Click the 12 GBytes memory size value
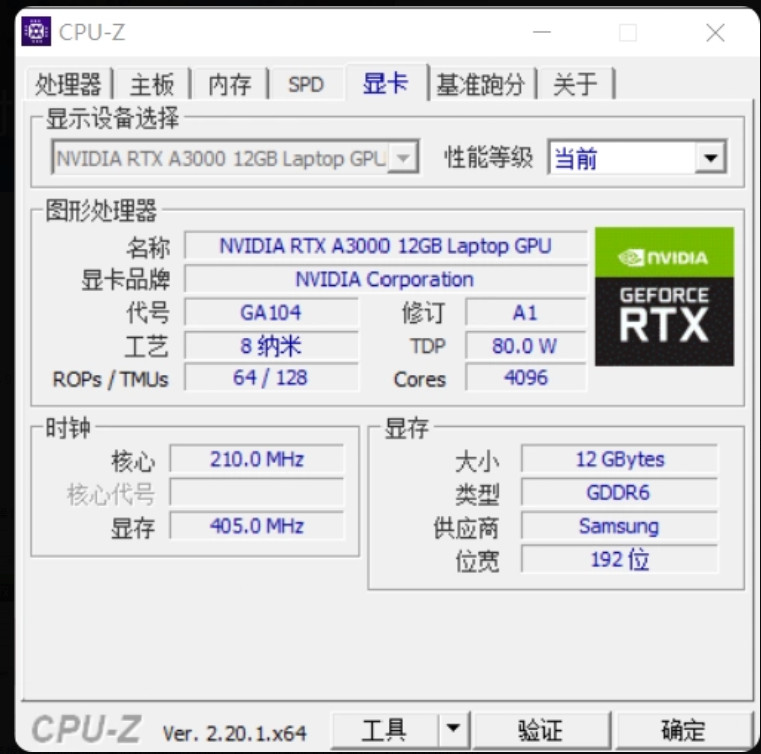 point(619,459)
